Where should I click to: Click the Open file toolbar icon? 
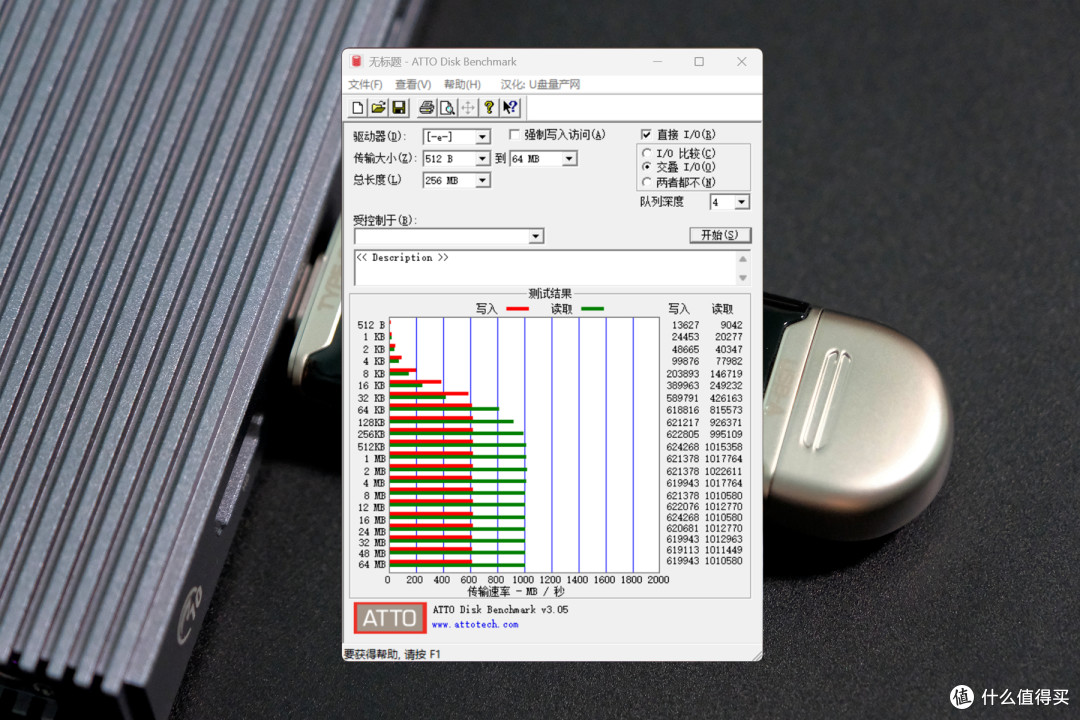click(x=378, y=107)
